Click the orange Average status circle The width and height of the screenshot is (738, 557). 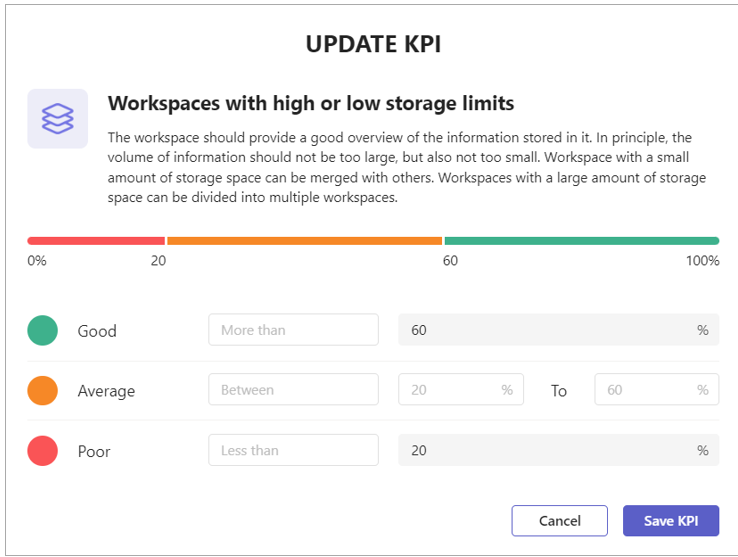42,390
